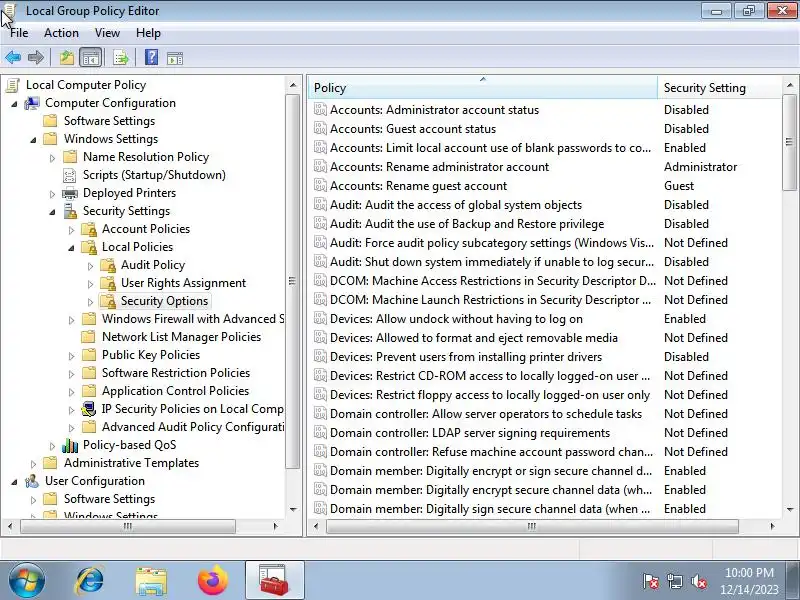The image size is (800, 600).
Task: Click icon beside Accounts: Guest account status
Action: [x=320, y=129]
